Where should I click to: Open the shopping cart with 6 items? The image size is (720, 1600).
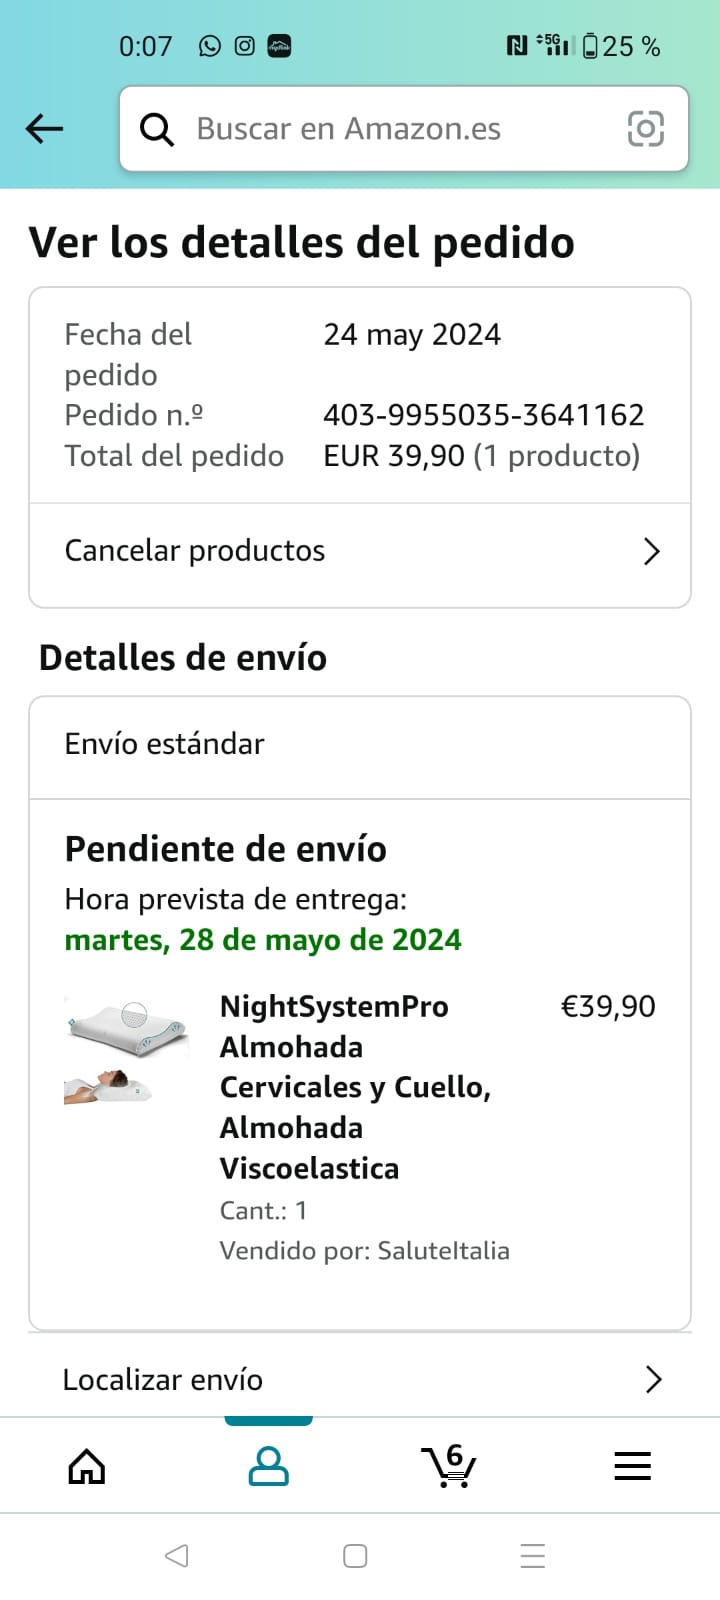tap(449, 1467)
